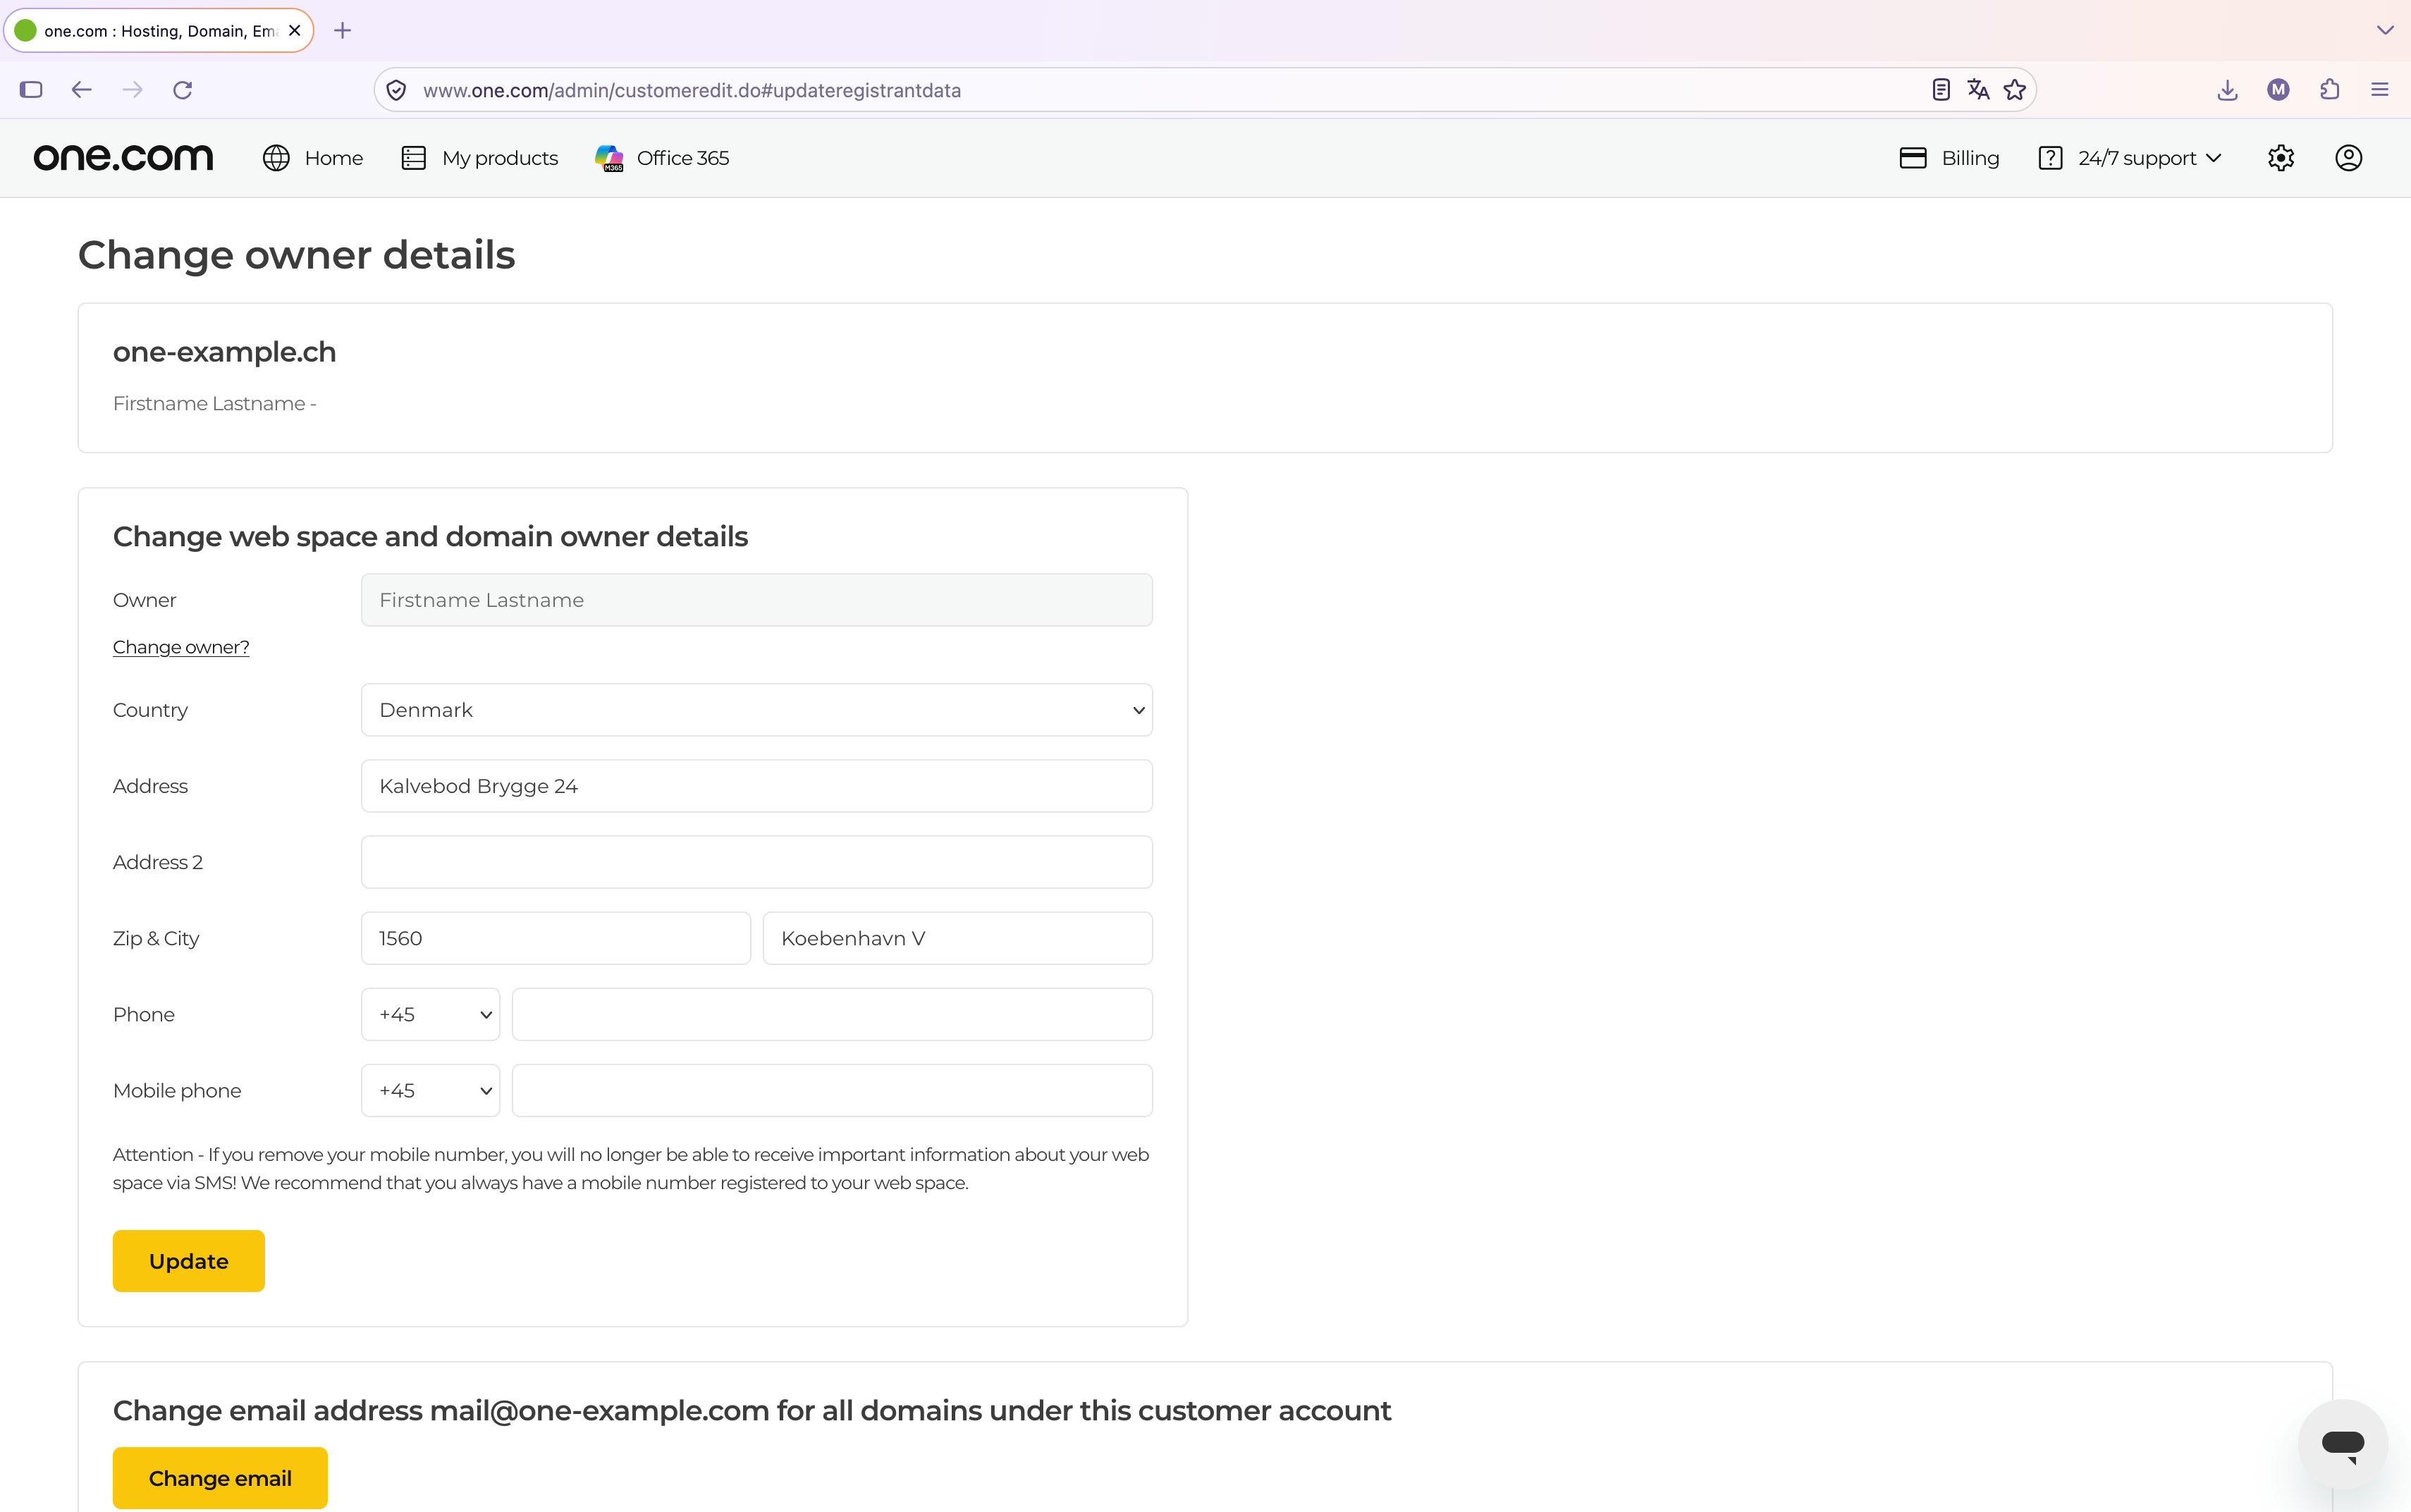2411x1512 pixels.
Task: Open Home via globe icon
Action: coord(276,158)
